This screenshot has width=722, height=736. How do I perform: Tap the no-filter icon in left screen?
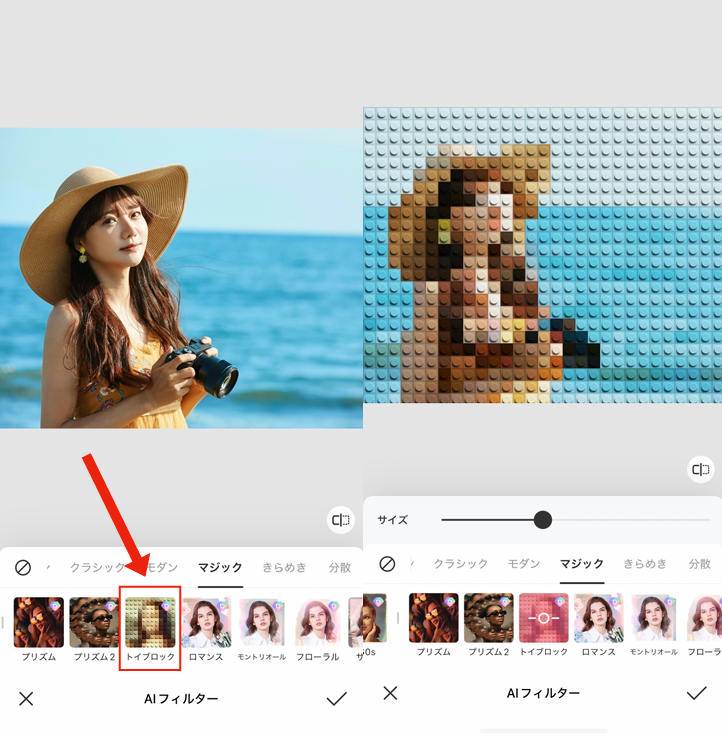(23, 567)
